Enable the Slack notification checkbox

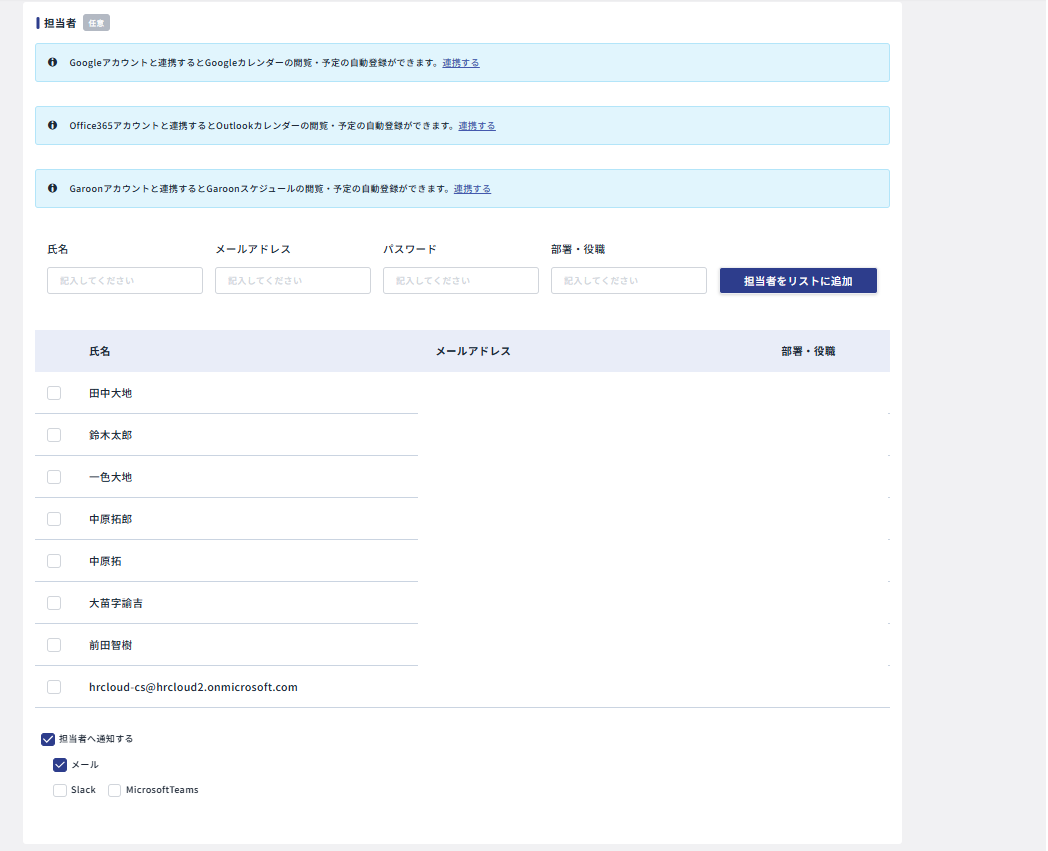tap(60, 790)
